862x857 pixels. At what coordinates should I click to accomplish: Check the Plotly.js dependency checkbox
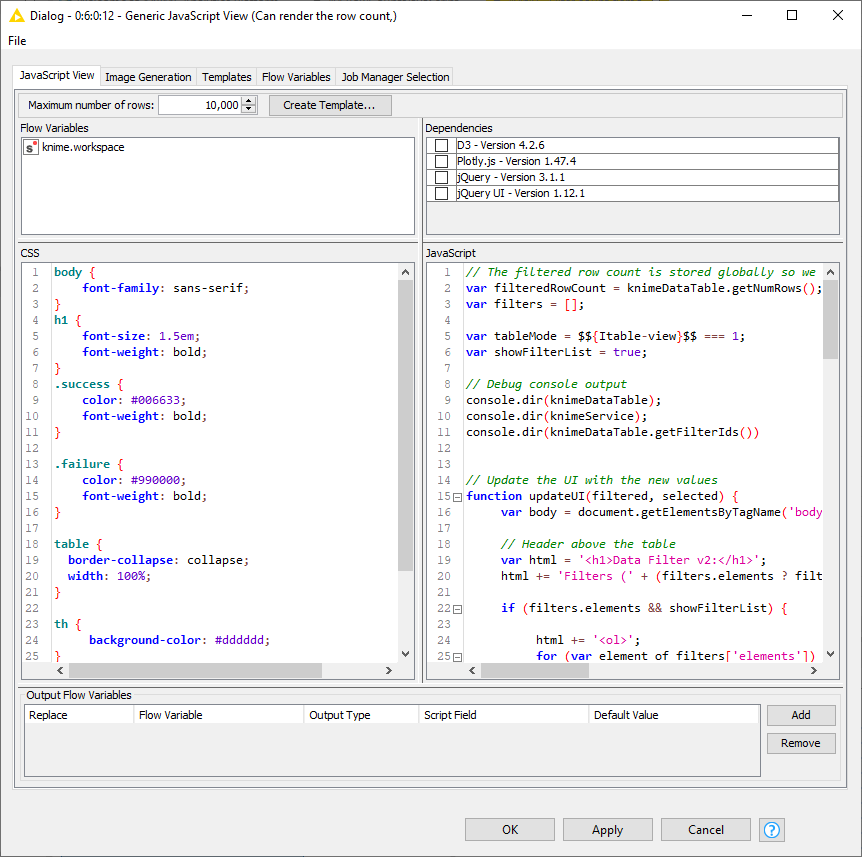pyautogui.click(x=441, y=162)
